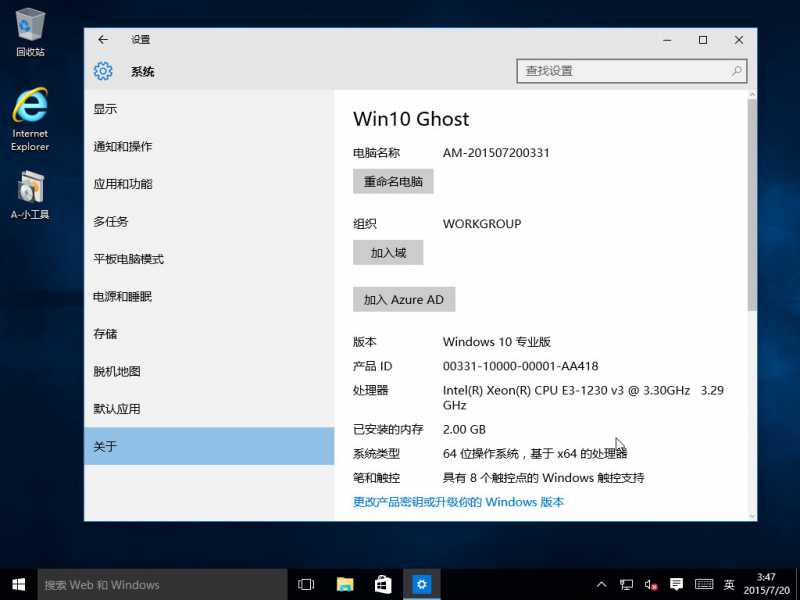Screen dimensions: 800x600
Task: Click the 2.00 GB memory value
Action: 464,430
